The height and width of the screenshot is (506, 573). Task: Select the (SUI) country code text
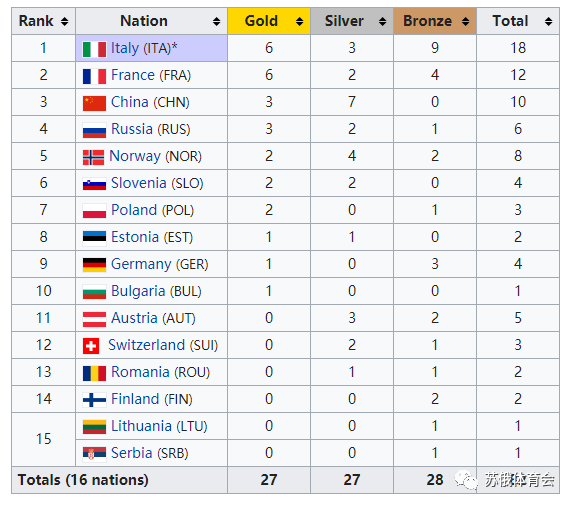(x=204, y=345)
